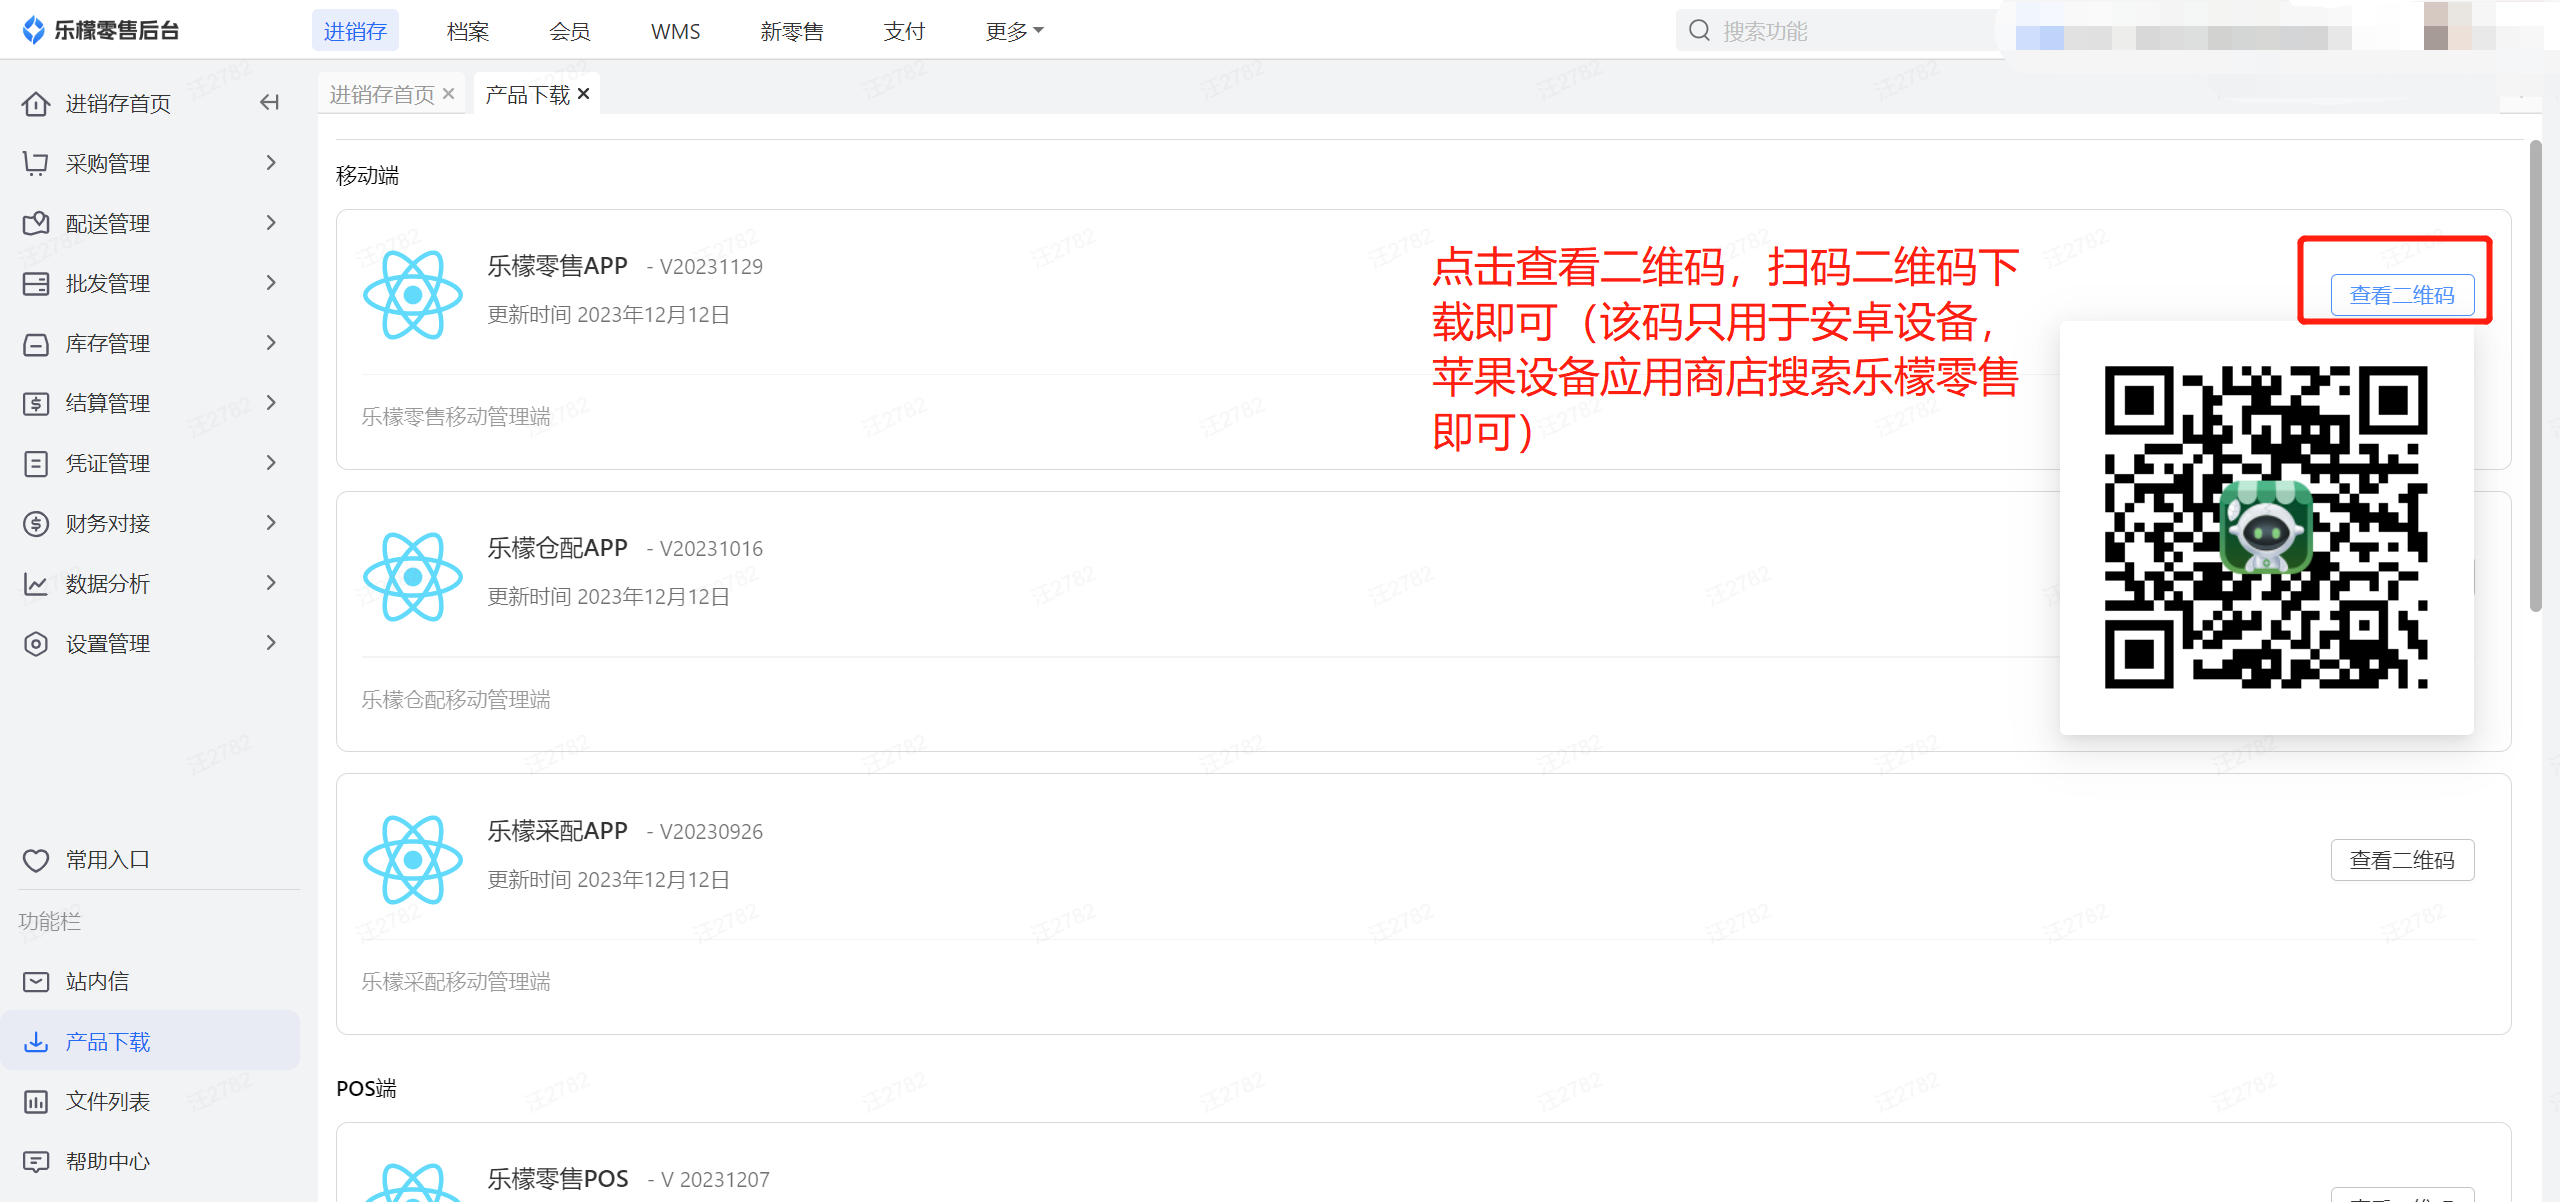Viewport: 2560px width, 1202px height.
Task: Click the 乐檬零售APP atom logo
Action: (x=413, y=295)
